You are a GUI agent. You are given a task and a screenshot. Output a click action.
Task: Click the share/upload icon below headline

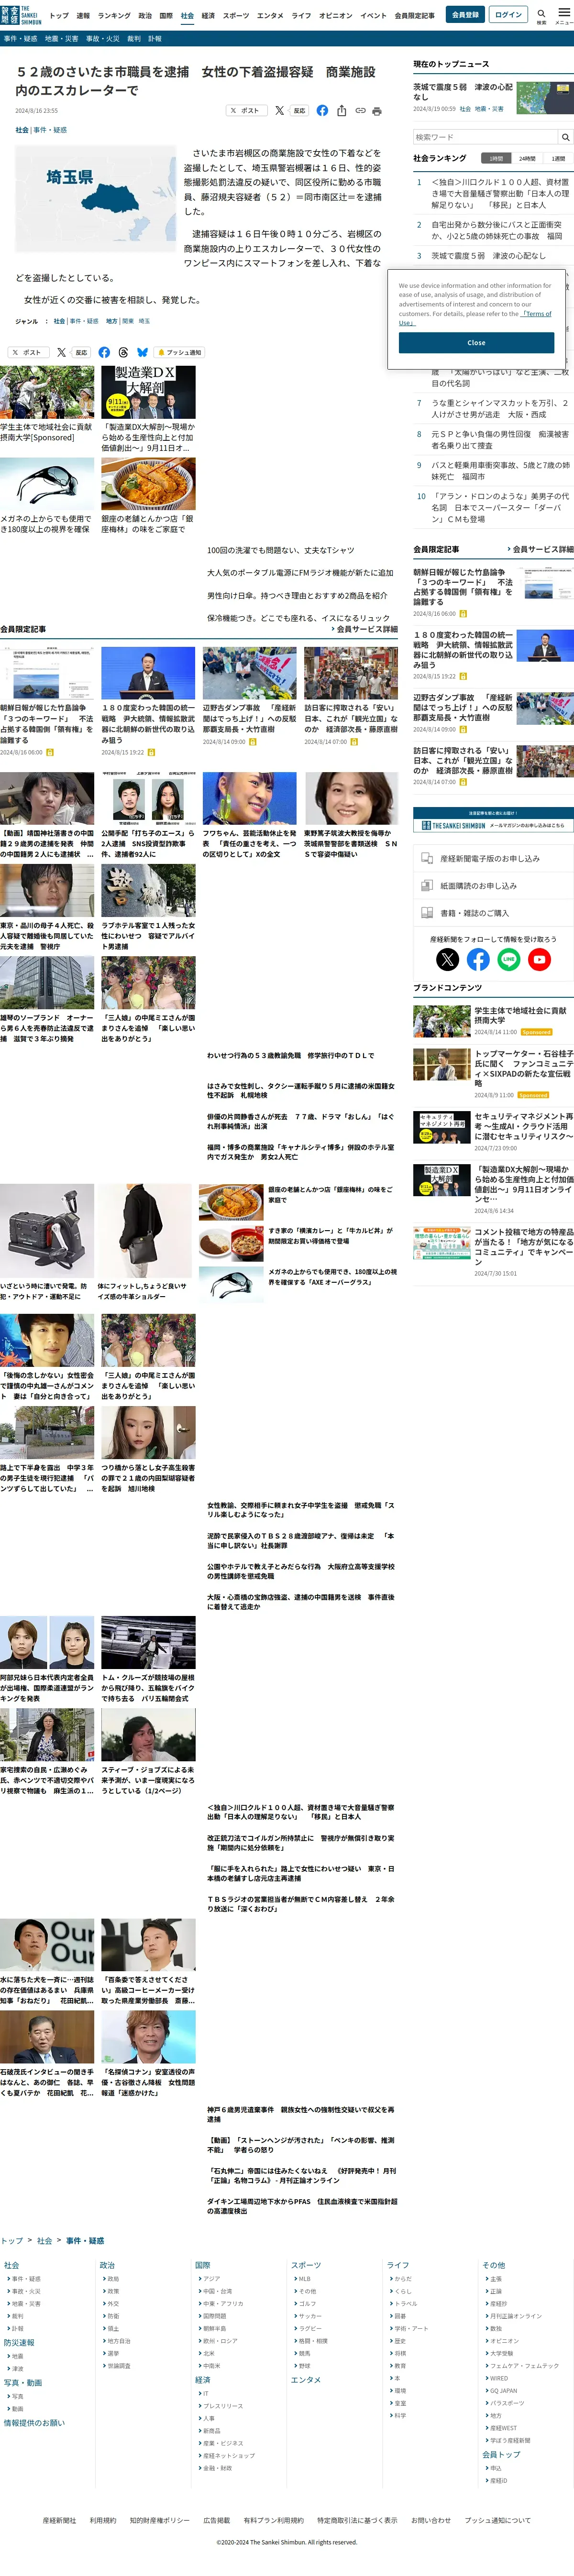341,111
